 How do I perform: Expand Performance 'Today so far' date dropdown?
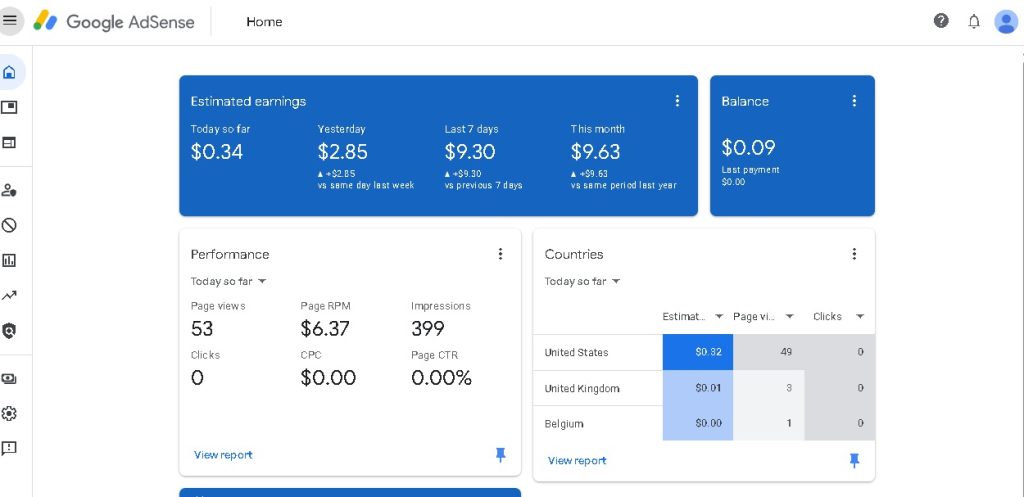point(229,282)
